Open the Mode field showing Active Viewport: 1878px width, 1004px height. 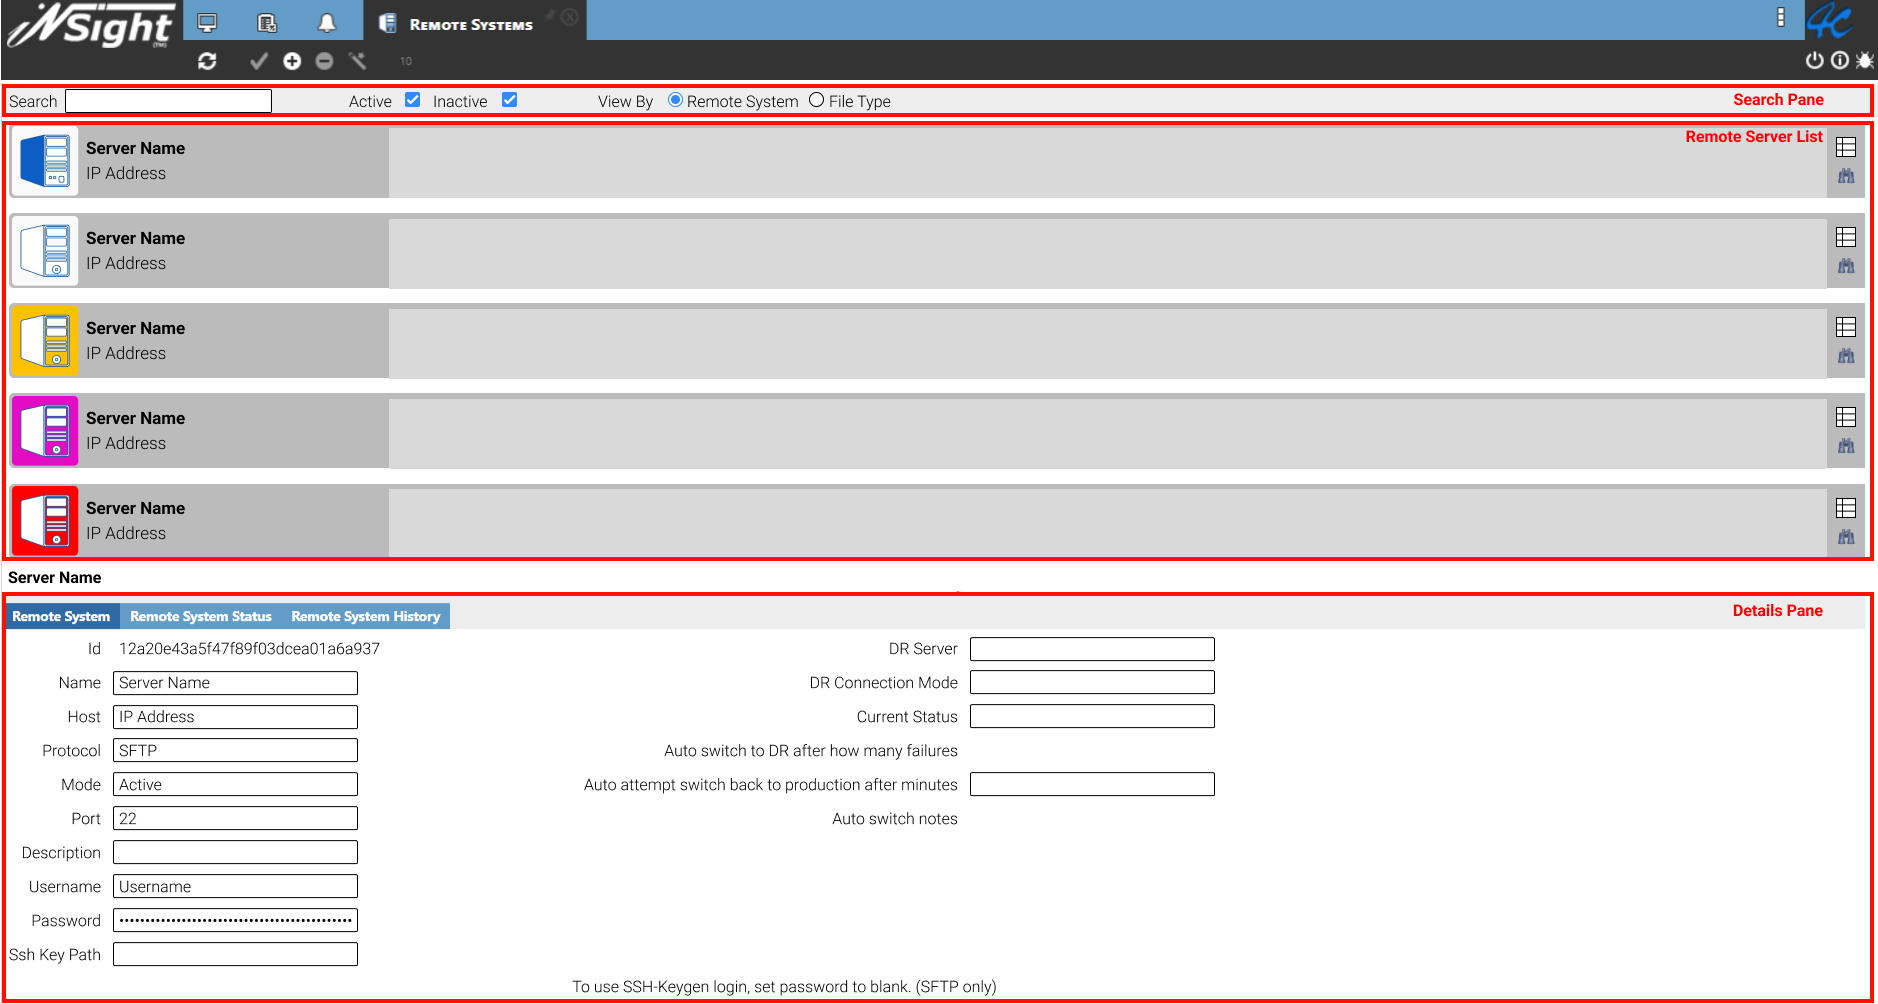[235, 784]
